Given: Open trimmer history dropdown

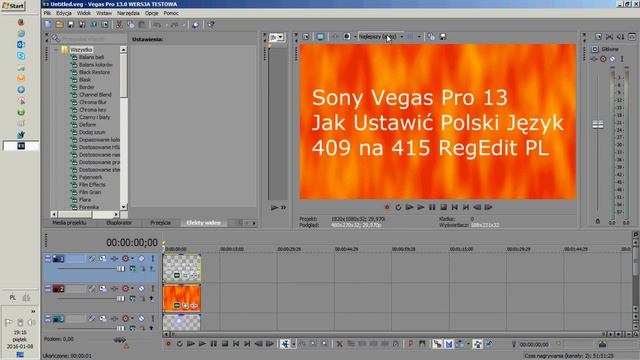Looking at the screenshot, I should (280, 37).
